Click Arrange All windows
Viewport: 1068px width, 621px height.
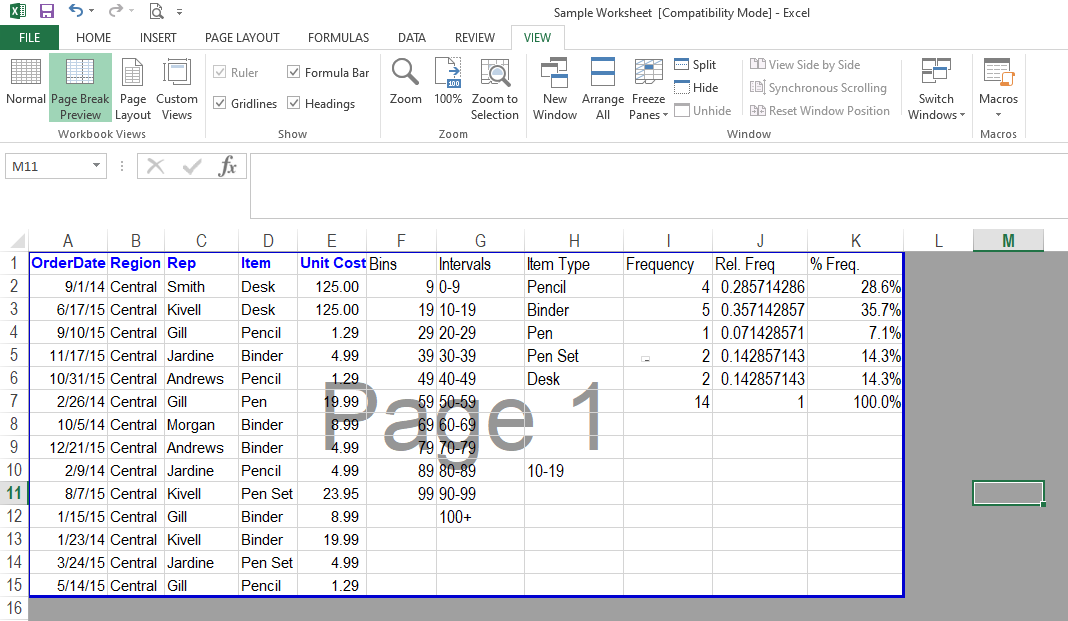click(x=603, y=88)
